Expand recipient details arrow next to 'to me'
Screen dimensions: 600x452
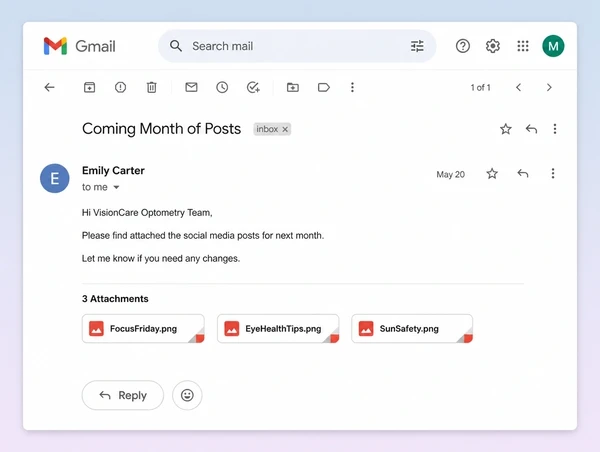(x=116, y=187)
